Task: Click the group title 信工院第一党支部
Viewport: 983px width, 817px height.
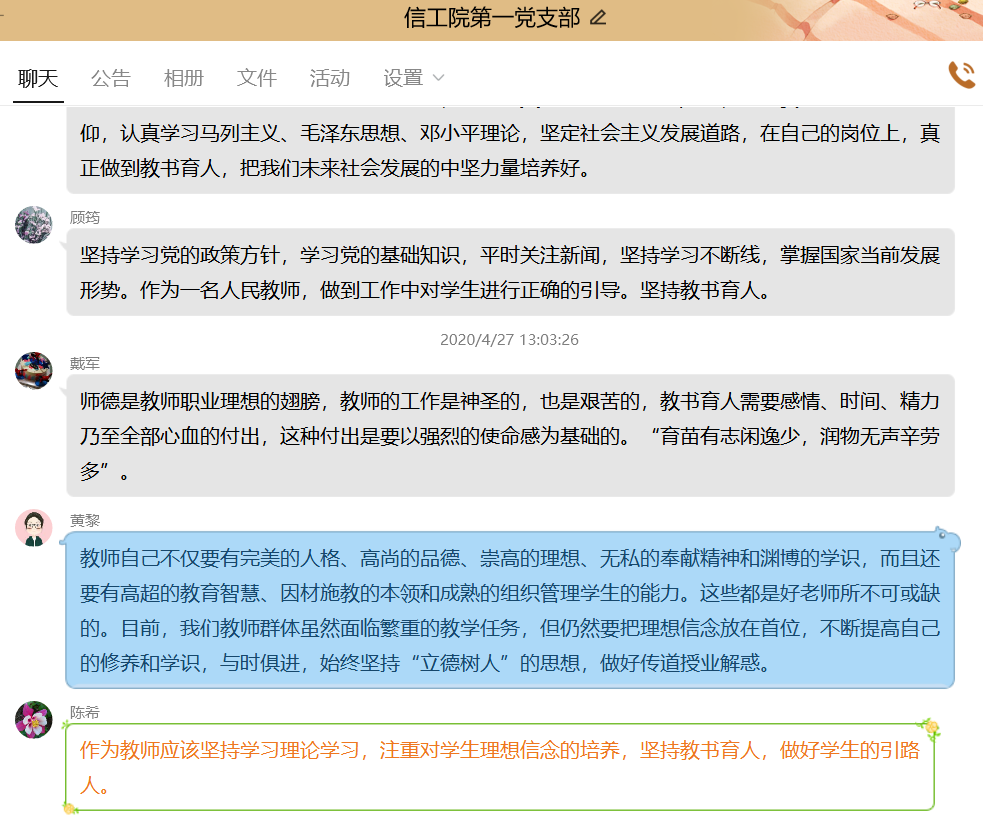Action: point(491,18)
